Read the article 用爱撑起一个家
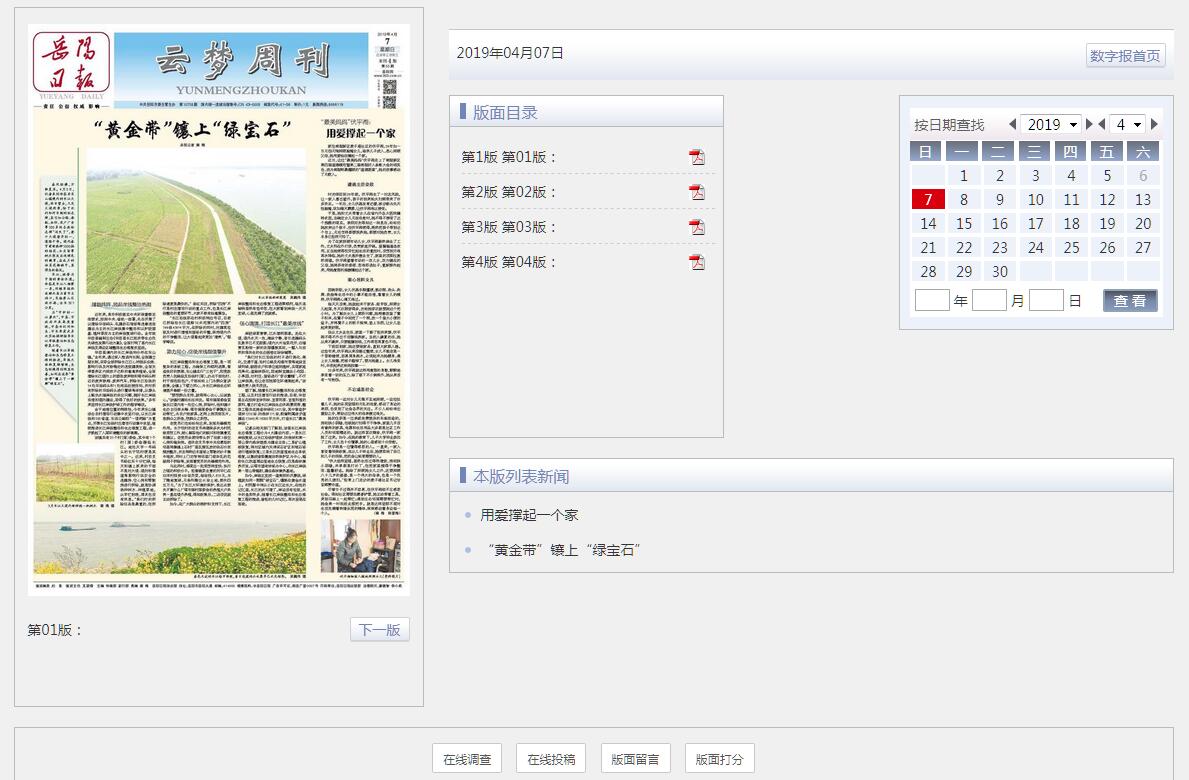 point(529,515)
